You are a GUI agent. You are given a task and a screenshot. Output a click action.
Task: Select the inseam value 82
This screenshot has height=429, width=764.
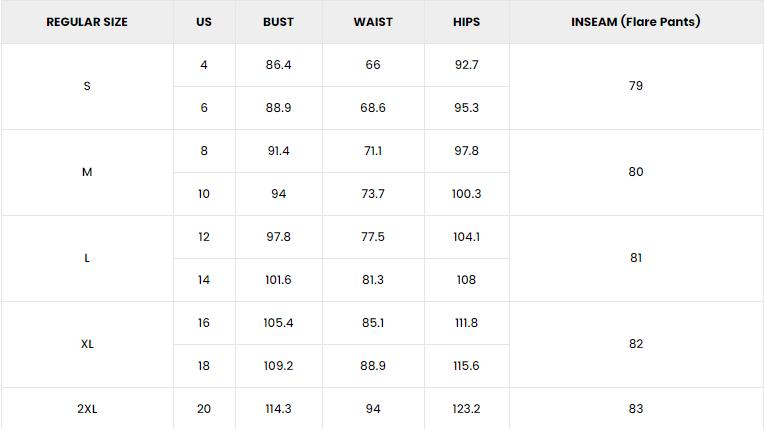point(636,344)
